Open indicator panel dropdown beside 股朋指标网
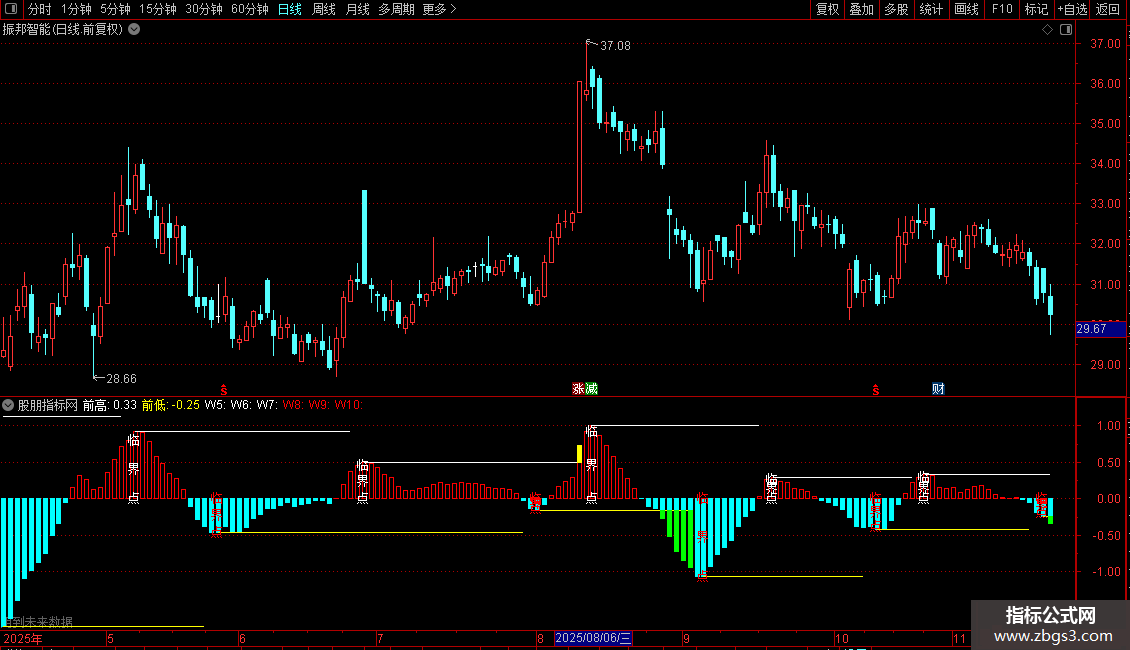Image resolution: width=1130 pixels, height=650 pixels. (x=8, y=405)
